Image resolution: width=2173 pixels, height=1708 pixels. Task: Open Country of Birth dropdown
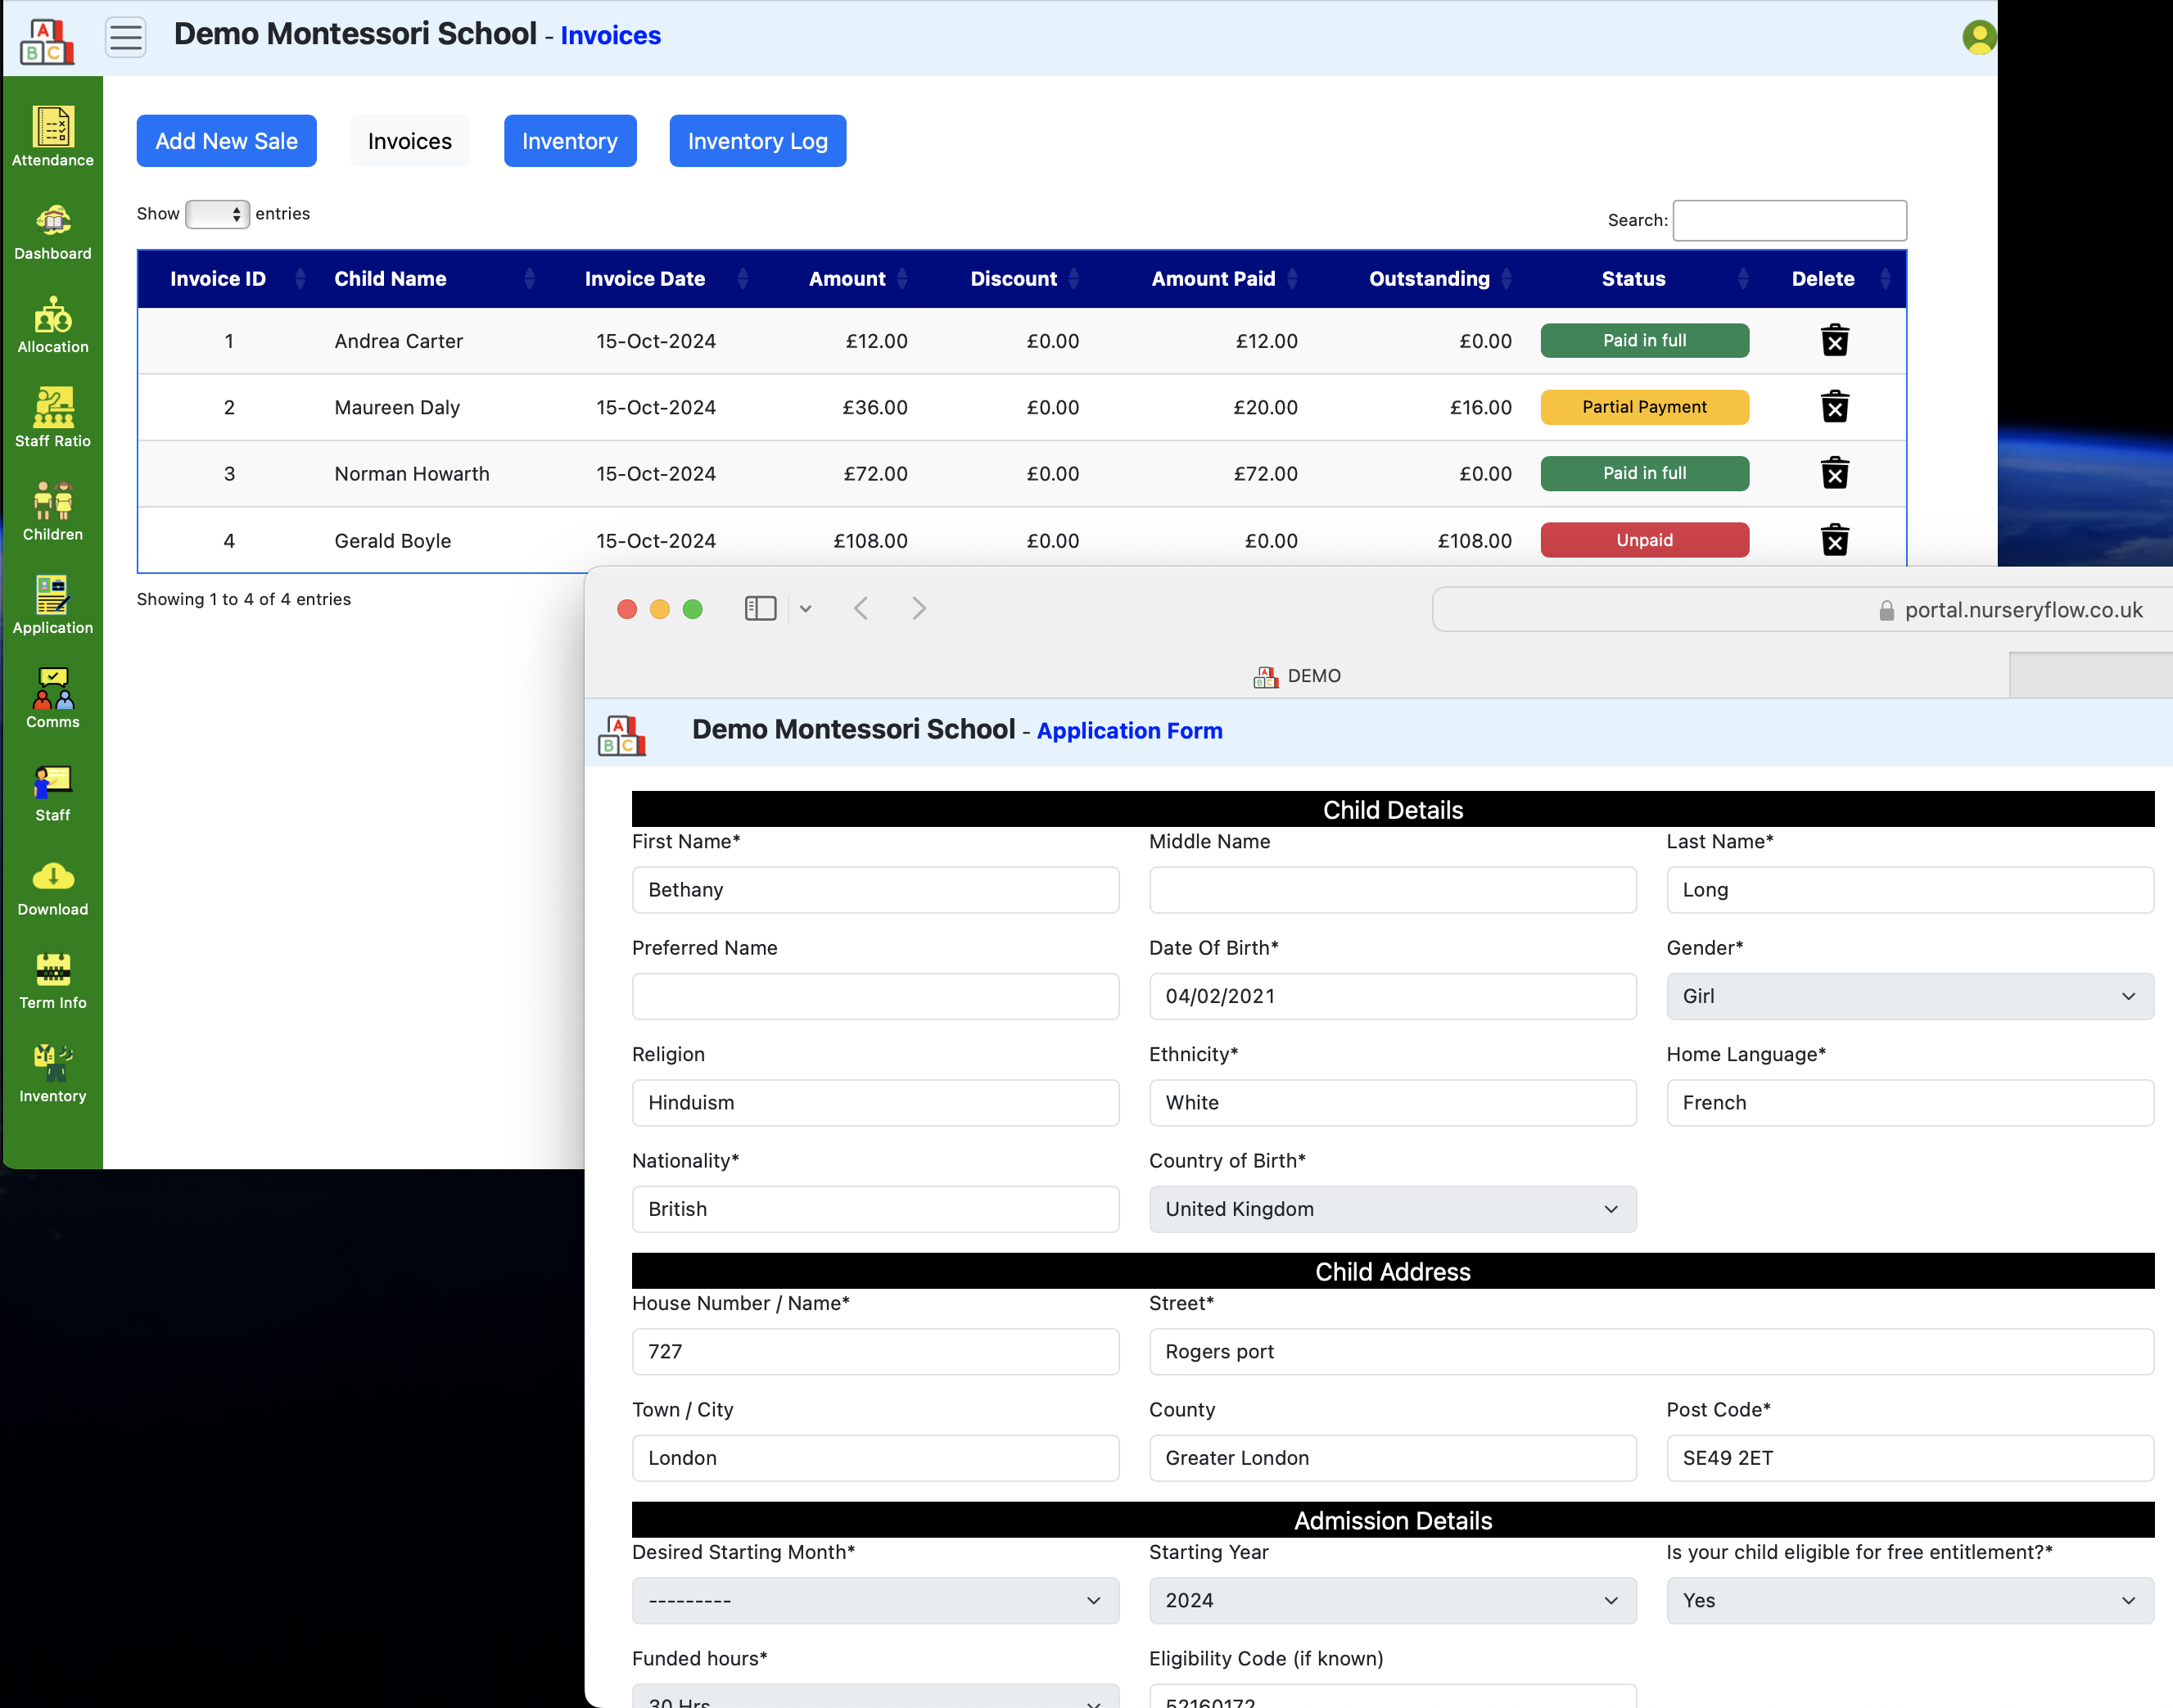click(1392, 1209)
